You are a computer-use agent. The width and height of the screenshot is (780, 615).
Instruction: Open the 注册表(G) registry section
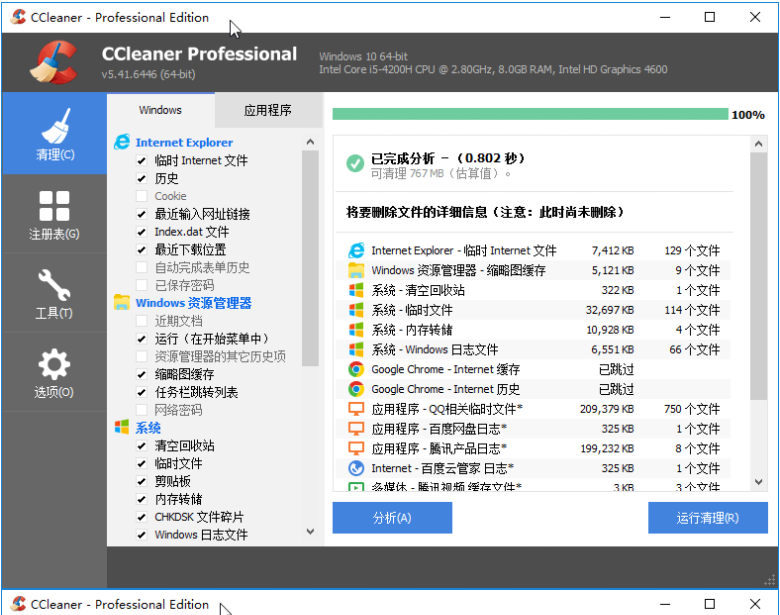click(54, 214)
